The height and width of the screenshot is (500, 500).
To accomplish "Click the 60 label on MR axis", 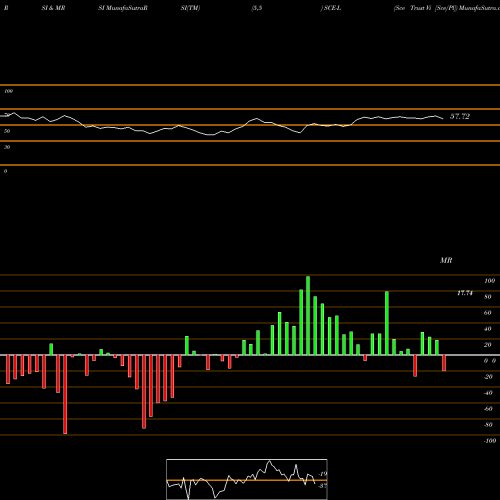I will point(487,313).
